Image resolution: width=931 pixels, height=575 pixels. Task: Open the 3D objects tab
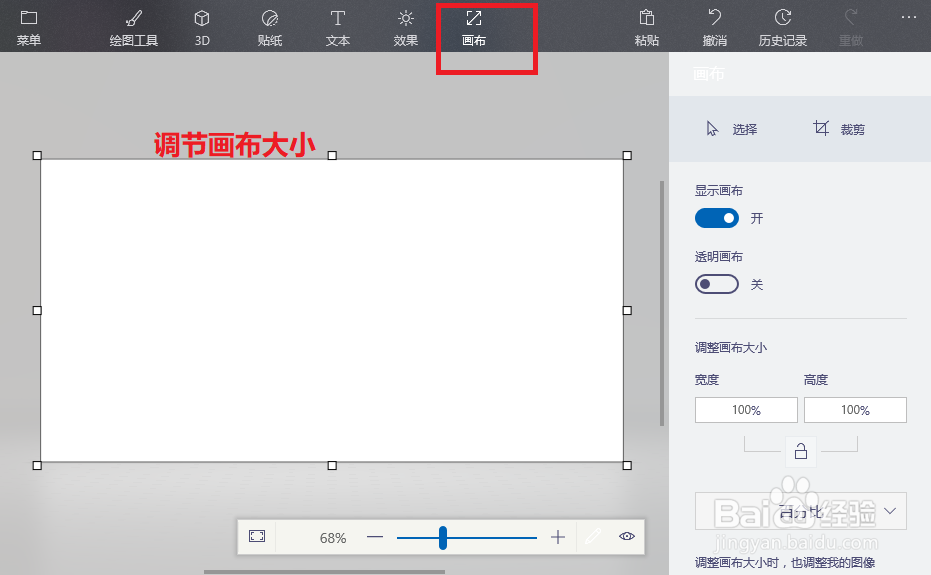click(202, 28)
